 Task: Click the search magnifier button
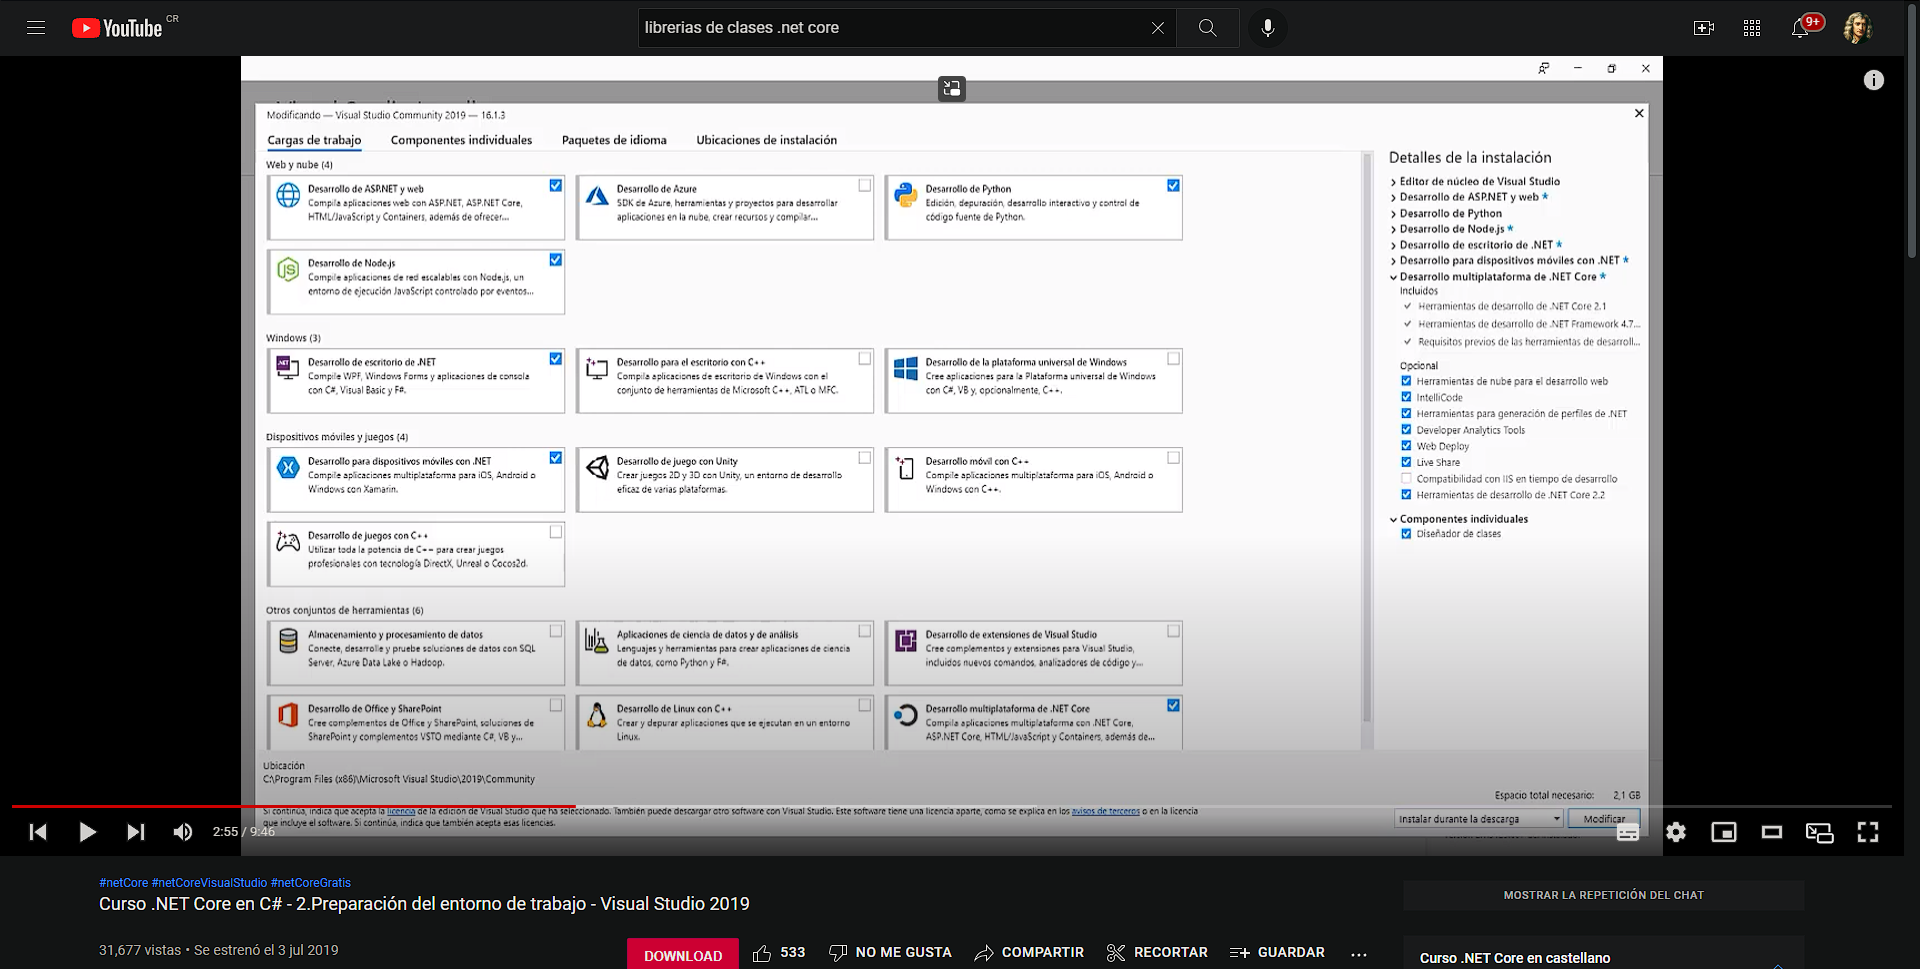pos(1207,28)
